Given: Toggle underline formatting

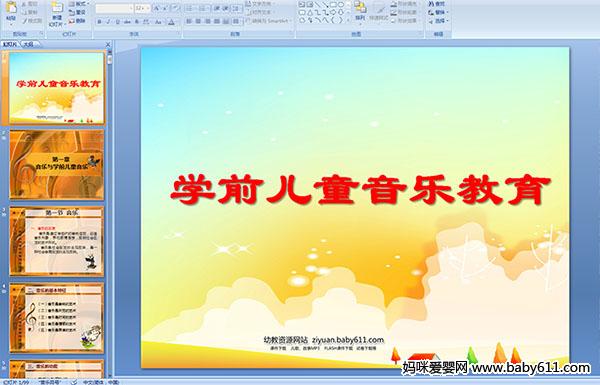Looking at the screenshot, I should click(x=117, y=22).
